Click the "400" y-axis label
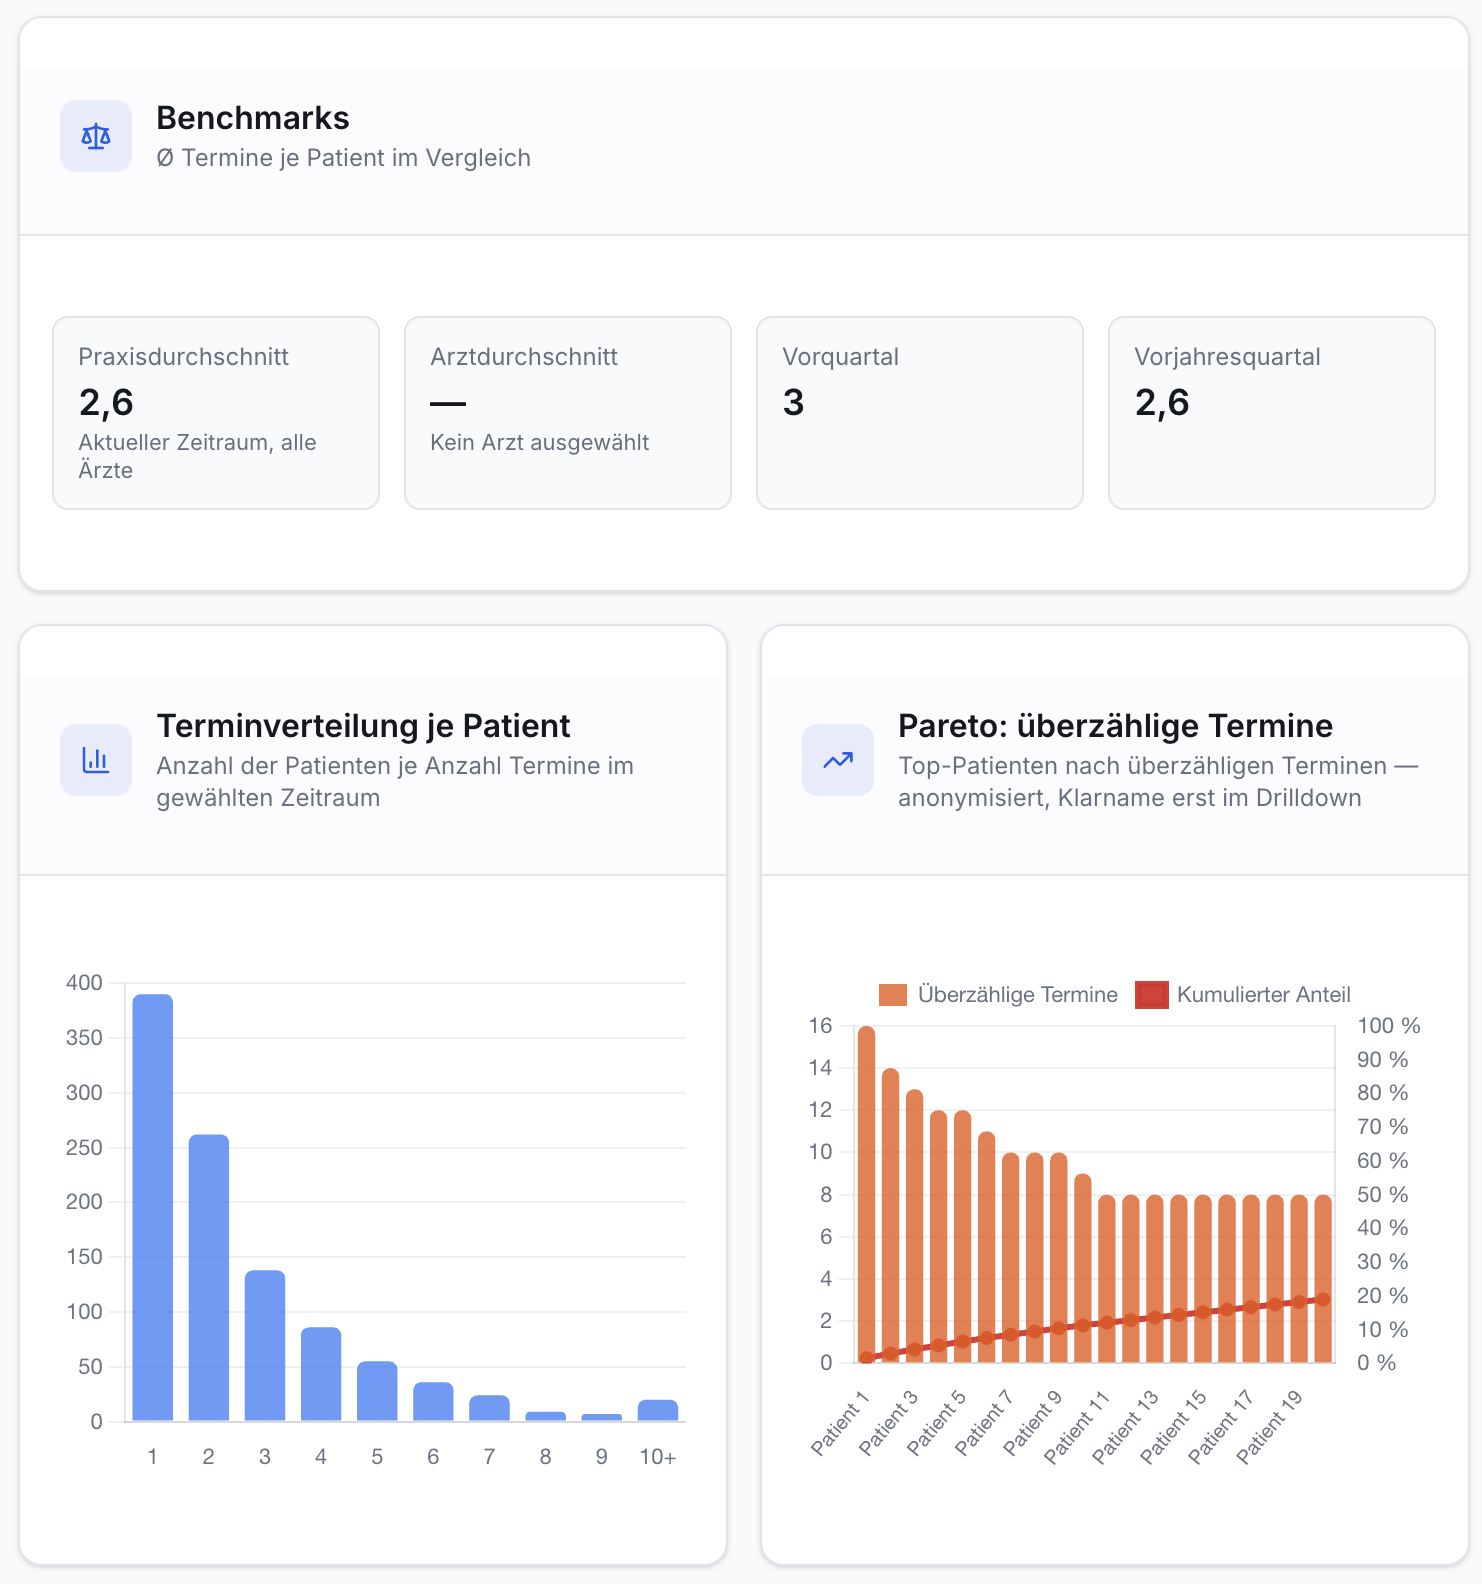This screenshot has width=1482, height=1584. (x=84, y=983)
